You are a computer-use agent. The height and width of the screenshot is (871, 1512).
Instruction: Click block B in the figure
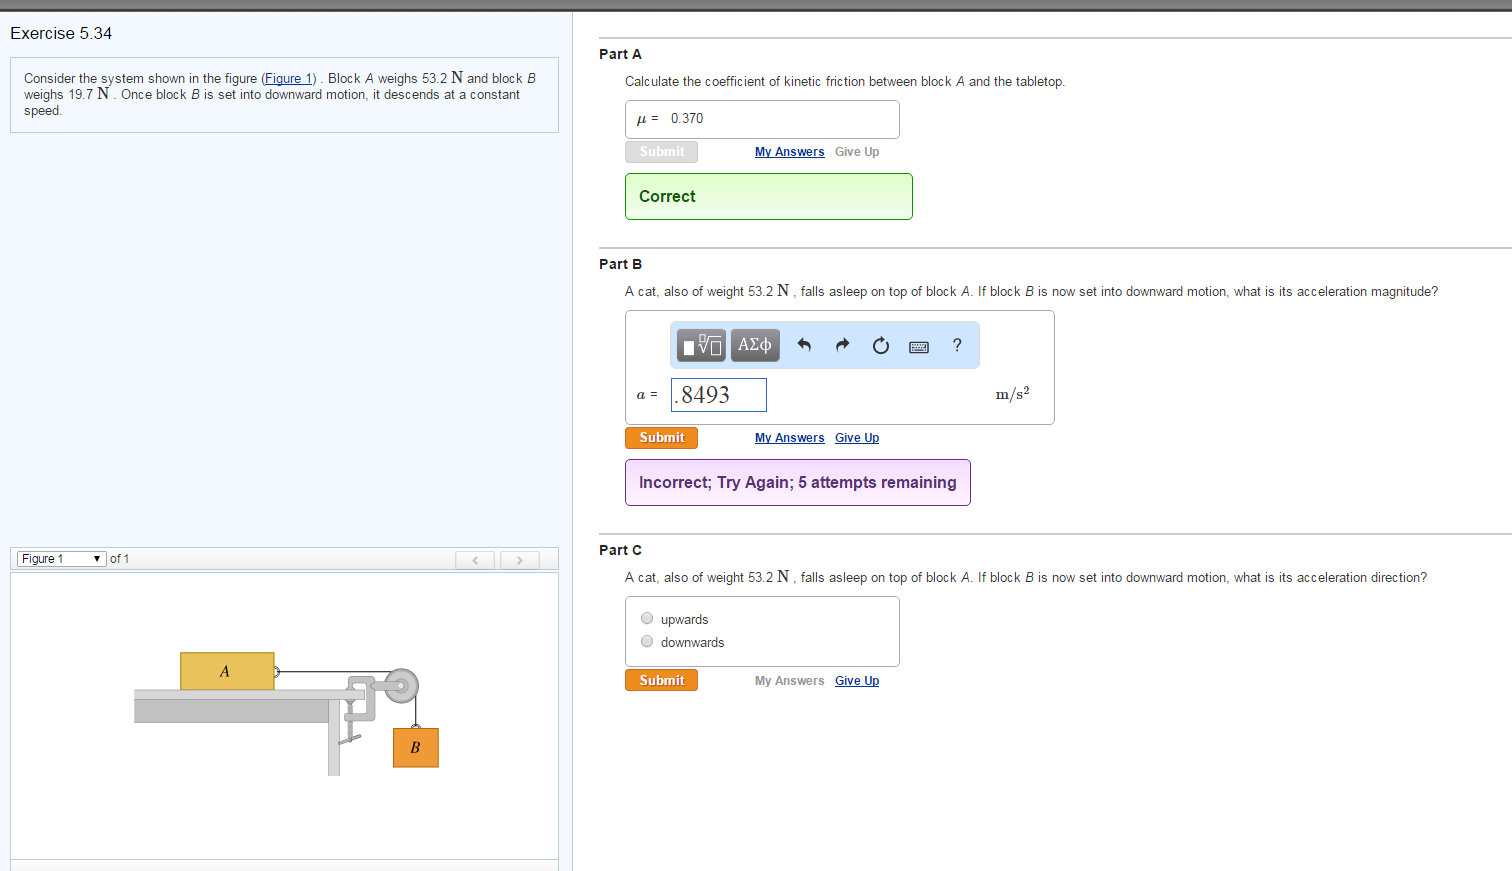click(416, 747)
